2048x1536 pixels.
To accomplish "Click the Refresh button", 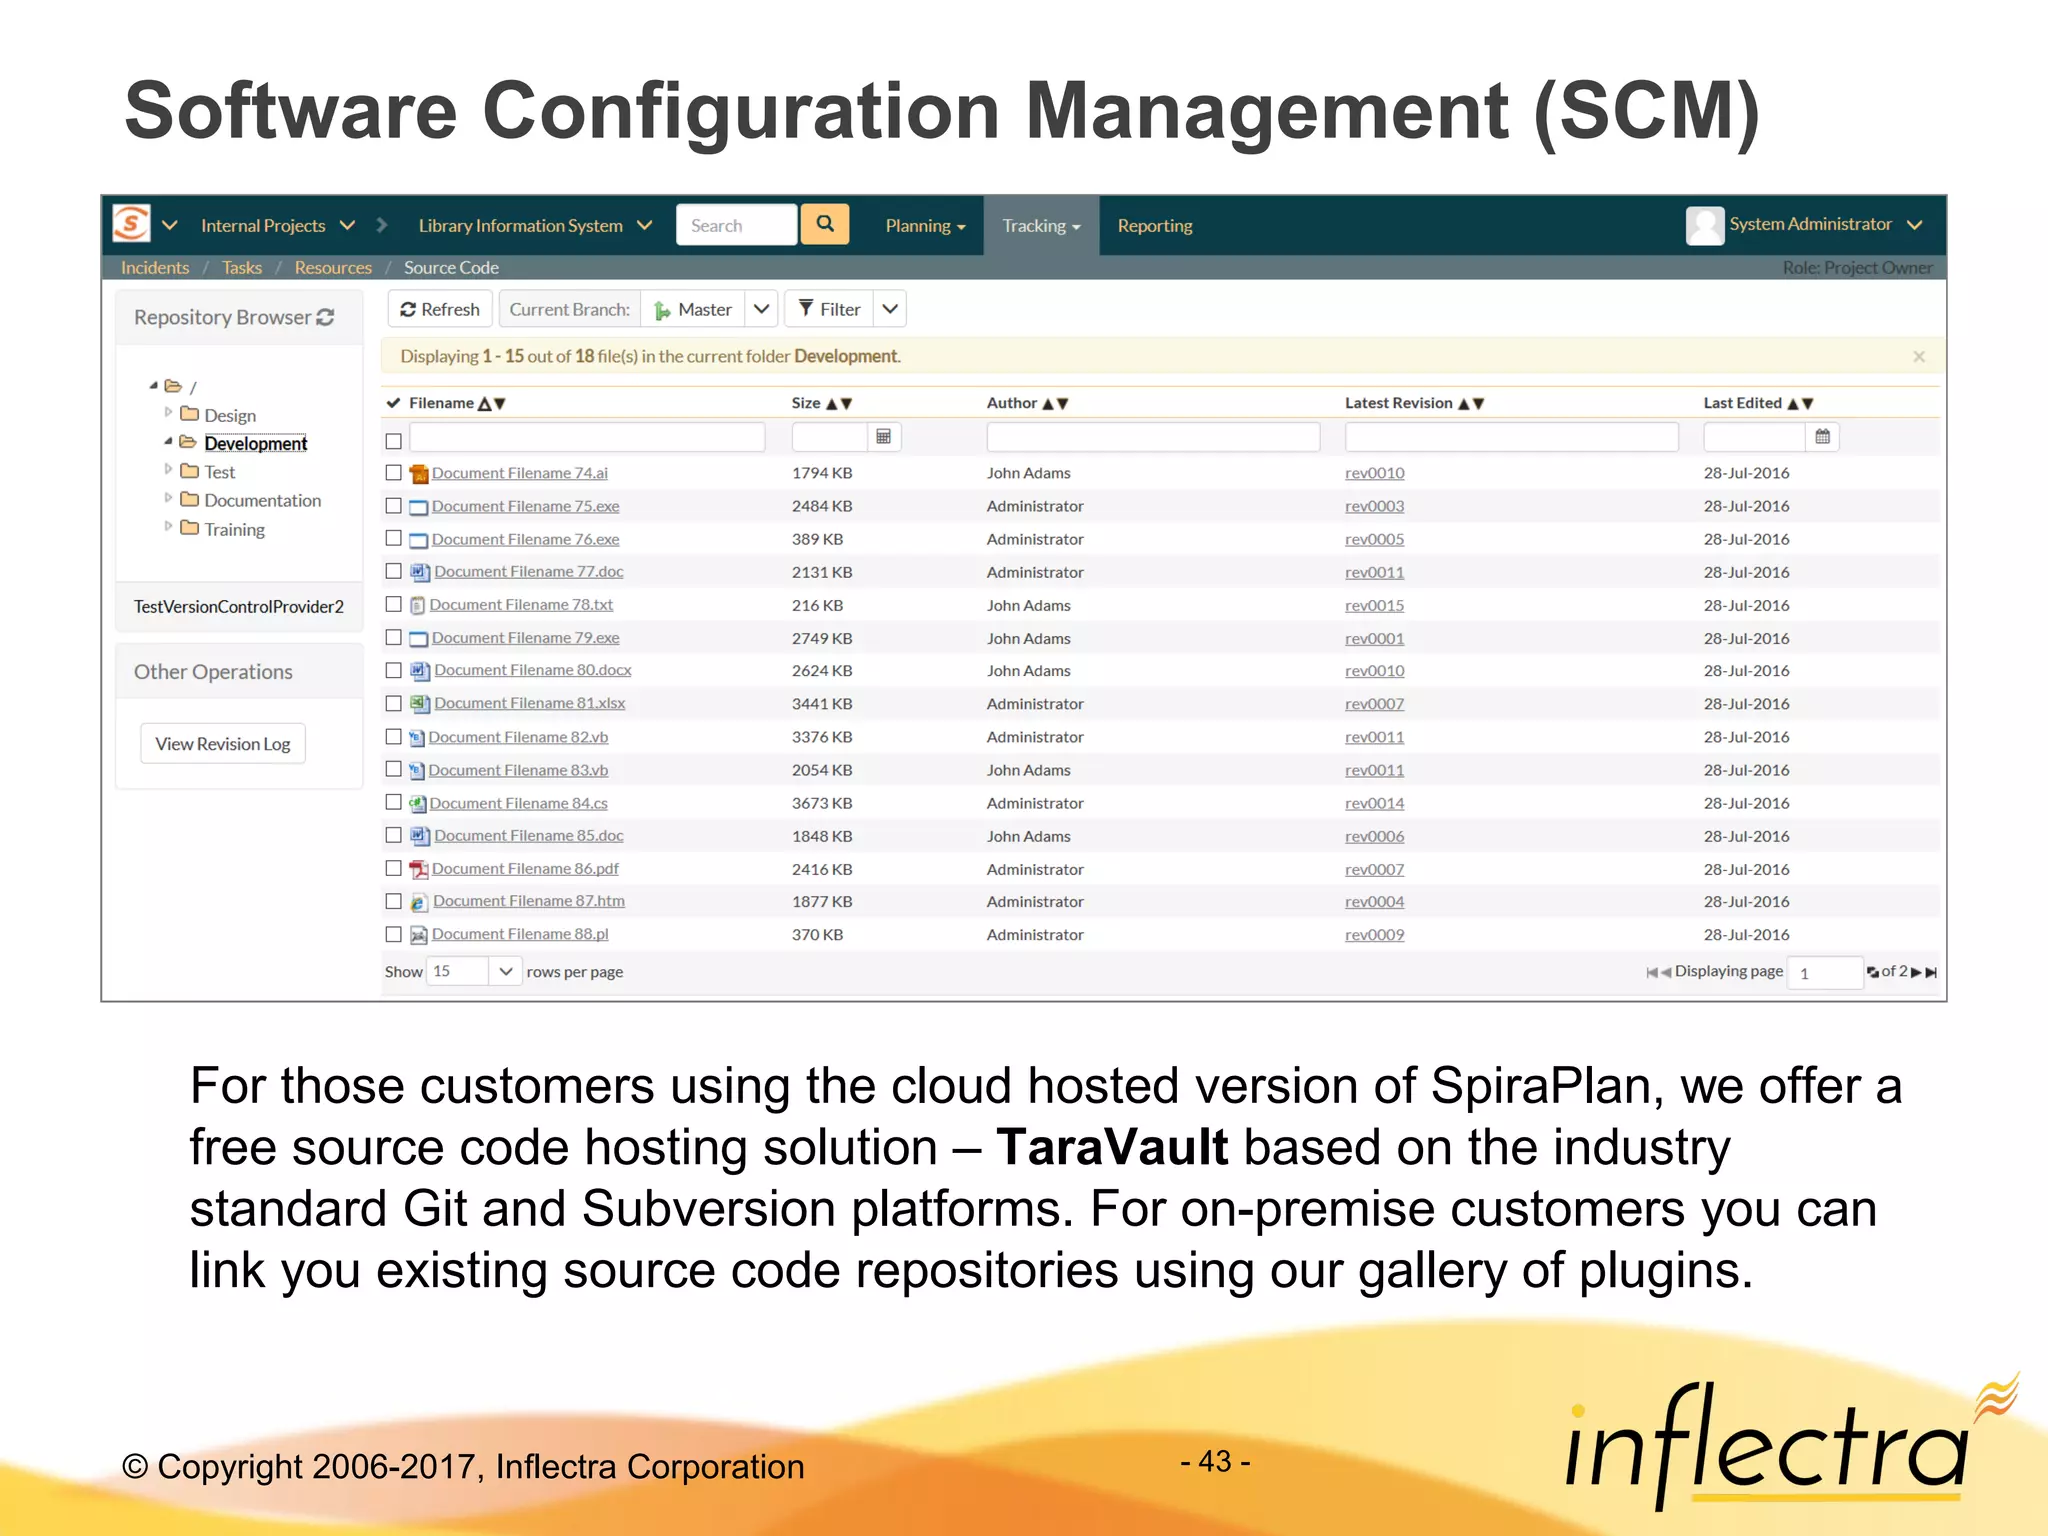I will [x=440, y=309].
